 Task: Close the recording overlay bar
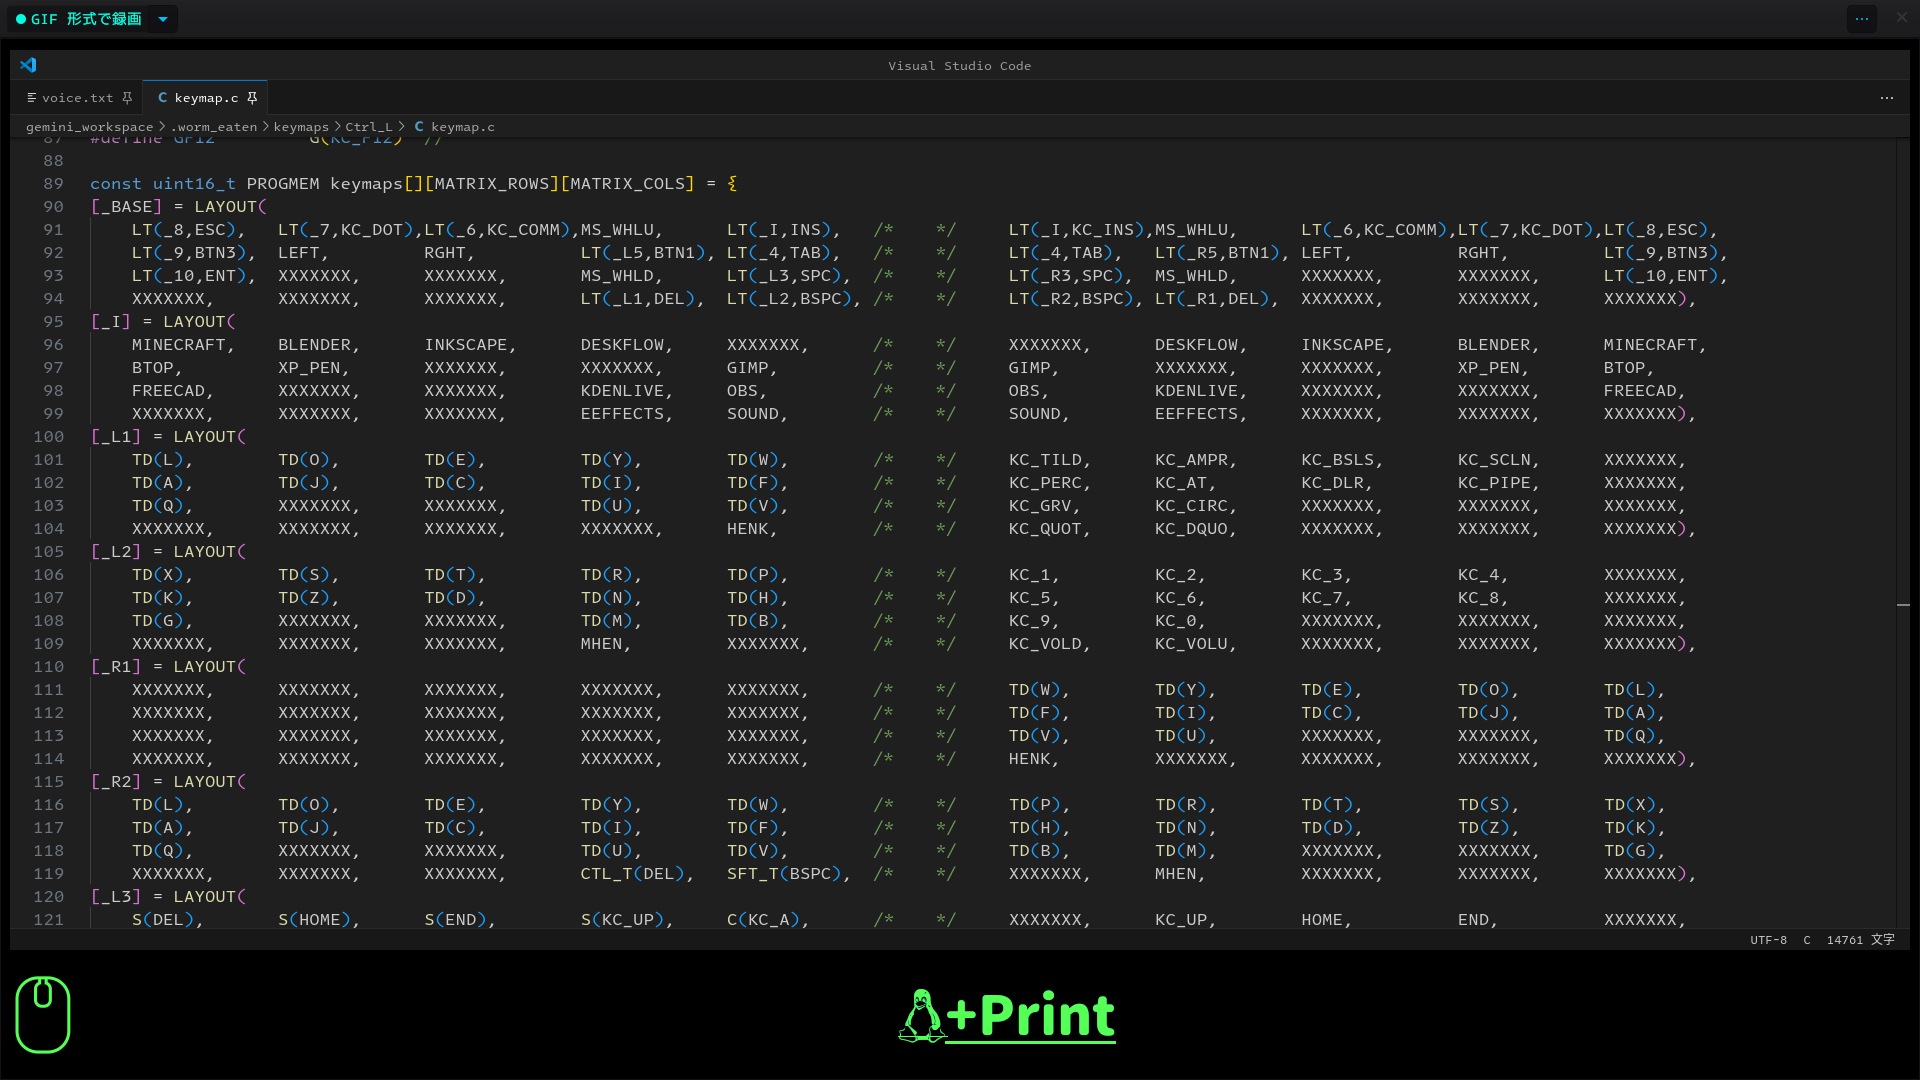point(1901,18)
